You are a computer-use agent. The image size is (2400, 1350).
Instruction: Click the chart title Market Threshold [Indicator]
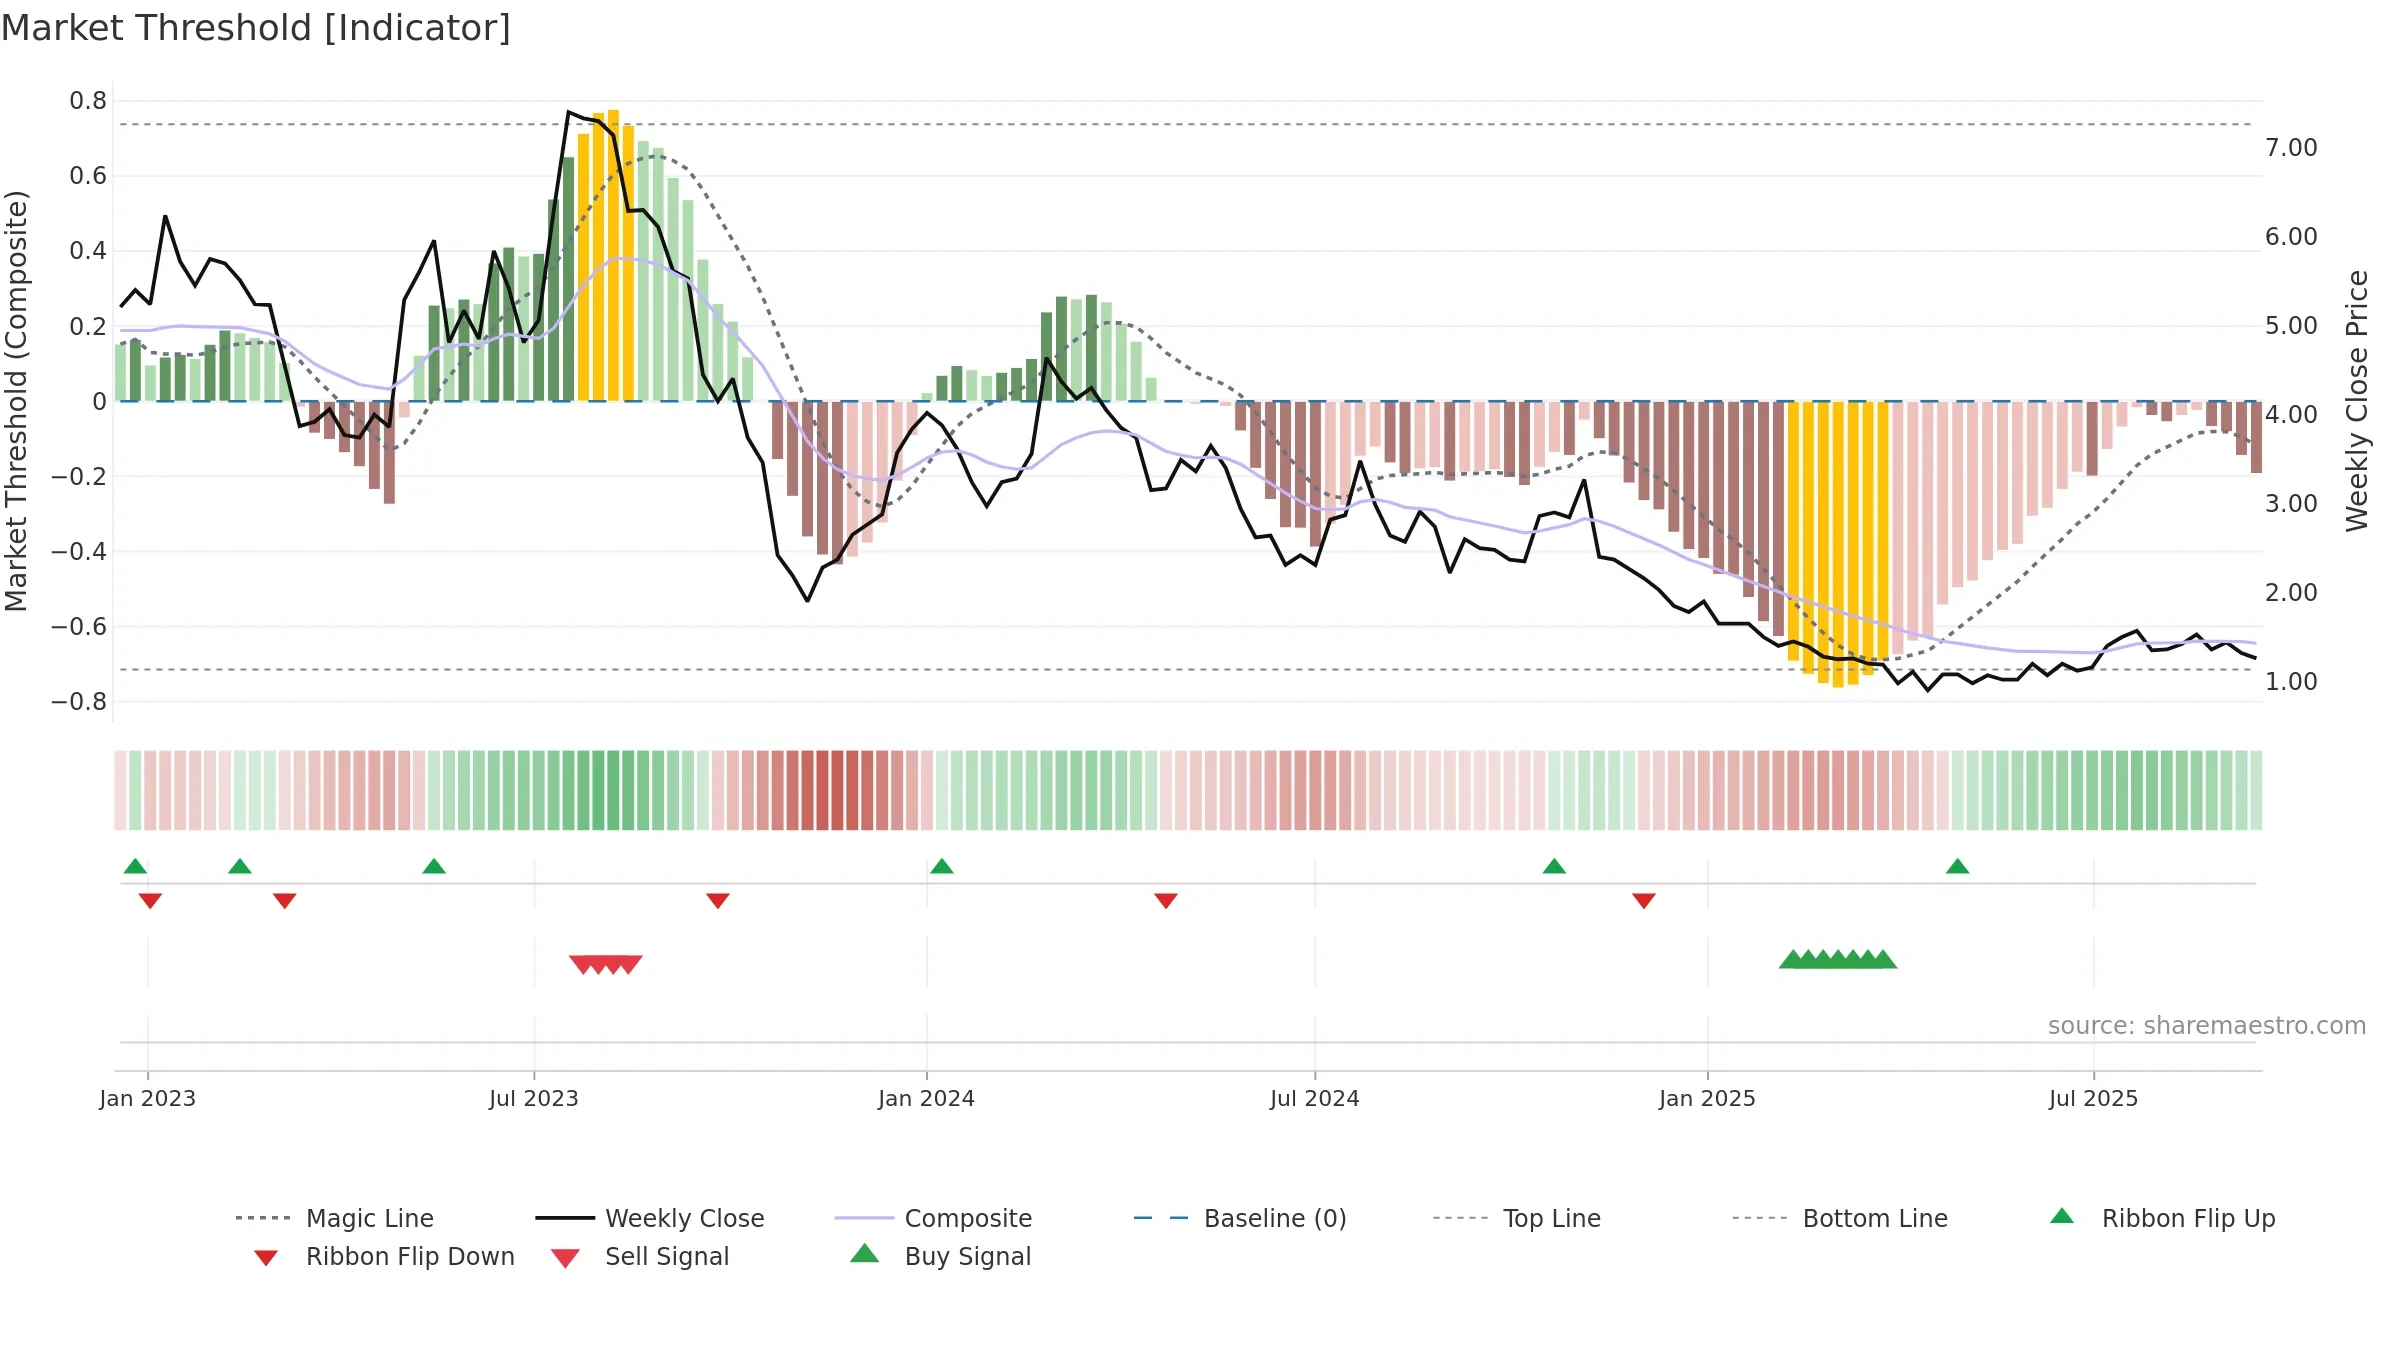click(x=256, y=28)
